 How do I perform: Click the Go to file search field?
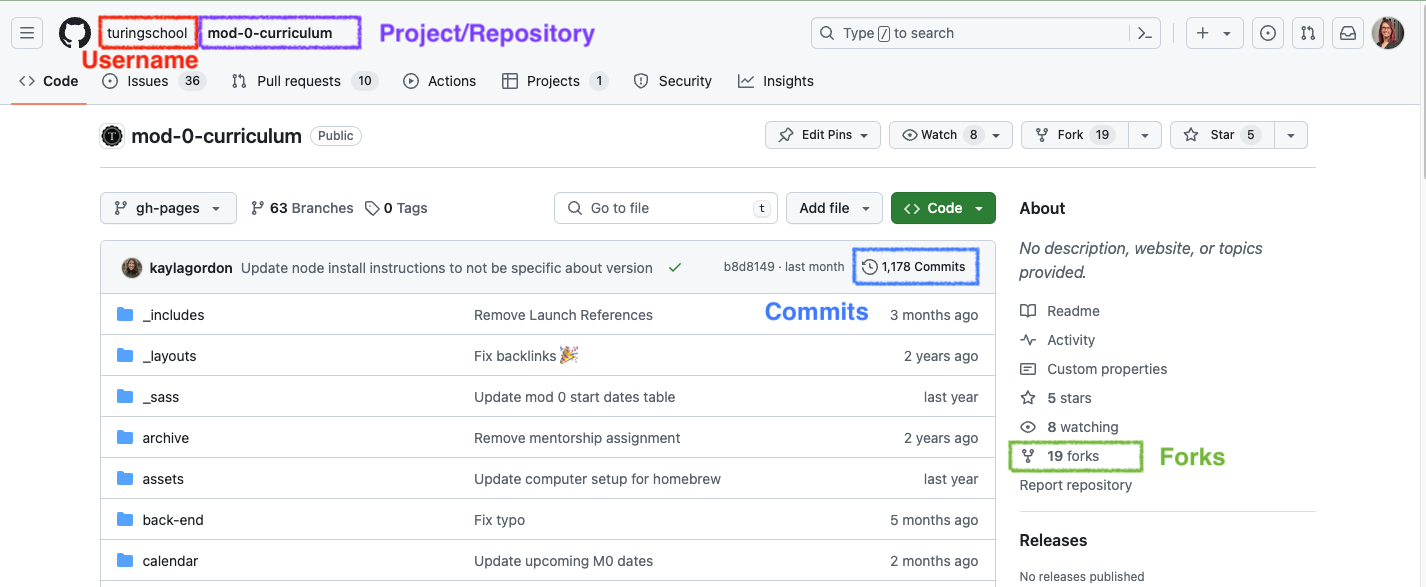665,208
